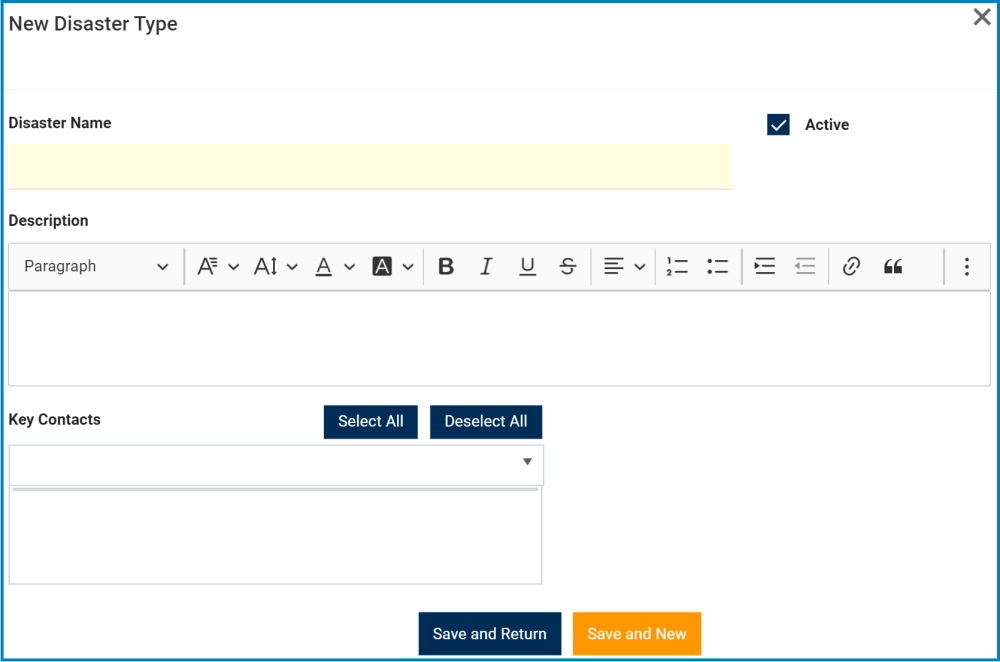Expand the Key Contacts dropdown

[x=527, y=462]
